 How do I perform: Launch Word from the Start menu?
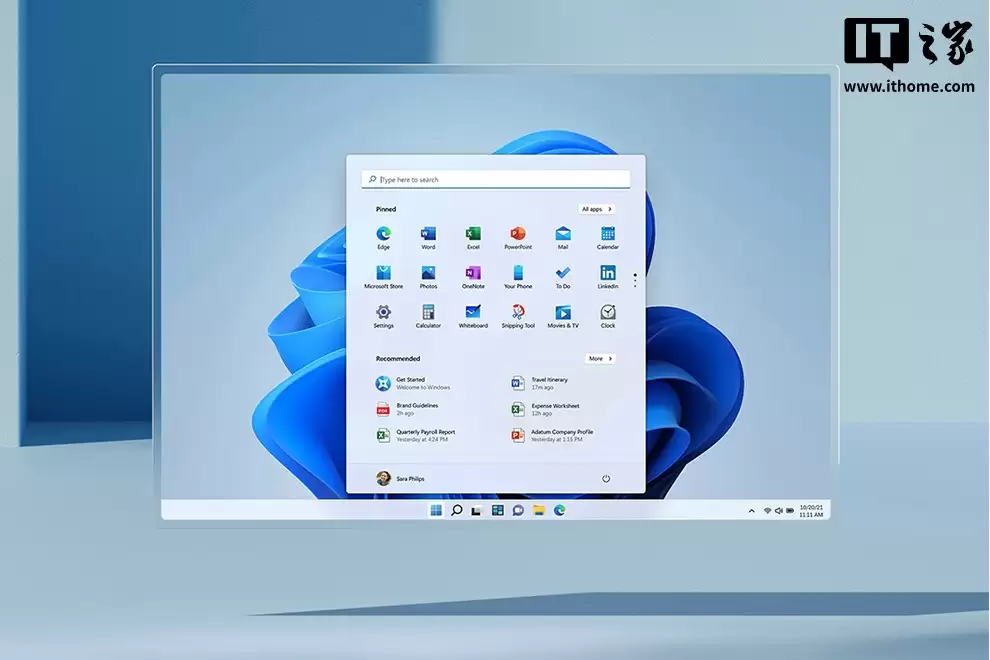428,235
